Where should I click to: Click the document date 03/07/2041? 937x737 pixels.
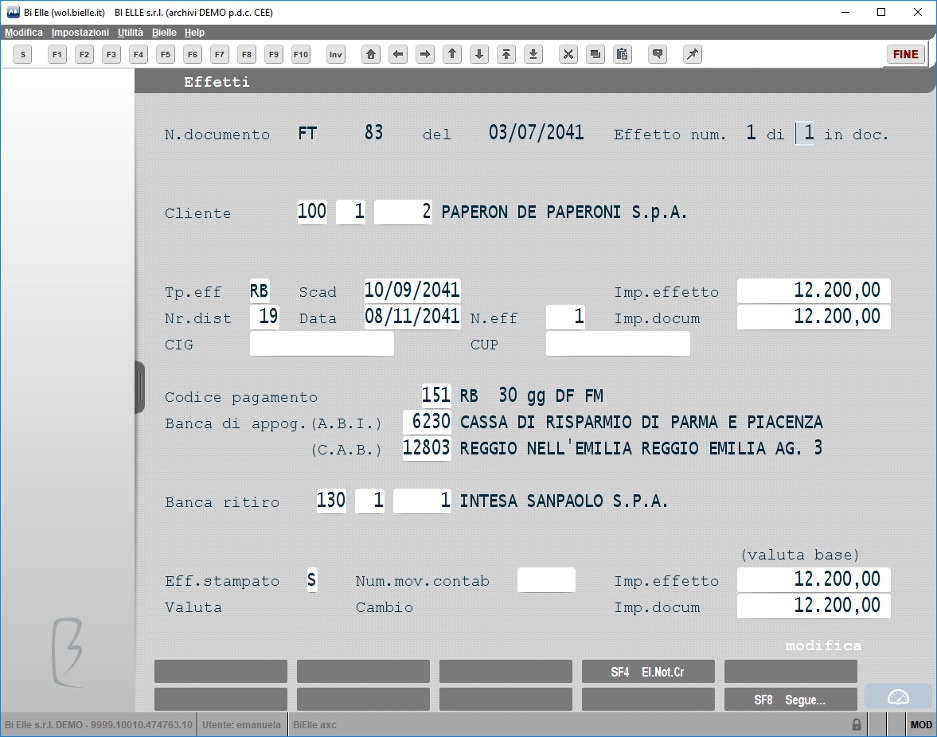[x=537, y=132]
